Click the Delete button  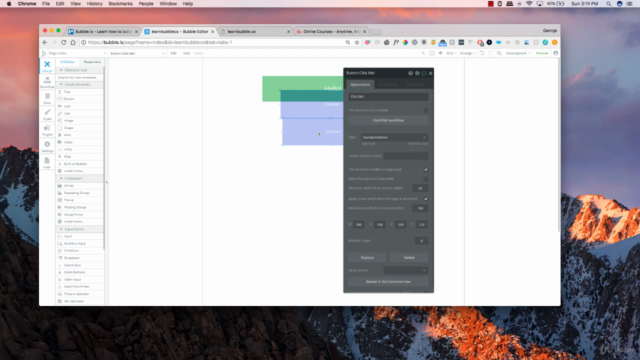[409, 258]
